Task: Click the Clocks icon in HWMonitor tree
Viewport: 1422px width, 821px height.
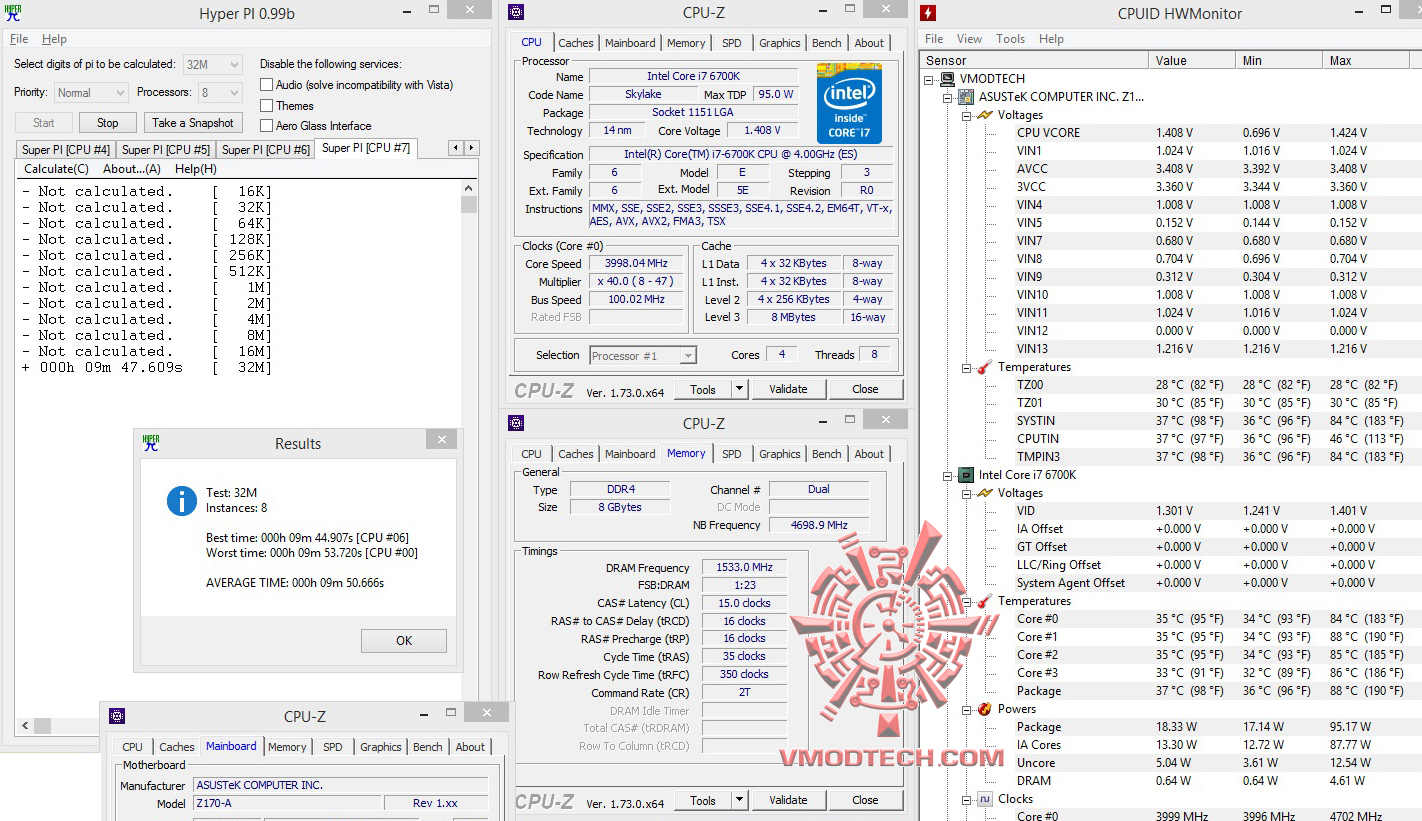Action: [984, 799]
